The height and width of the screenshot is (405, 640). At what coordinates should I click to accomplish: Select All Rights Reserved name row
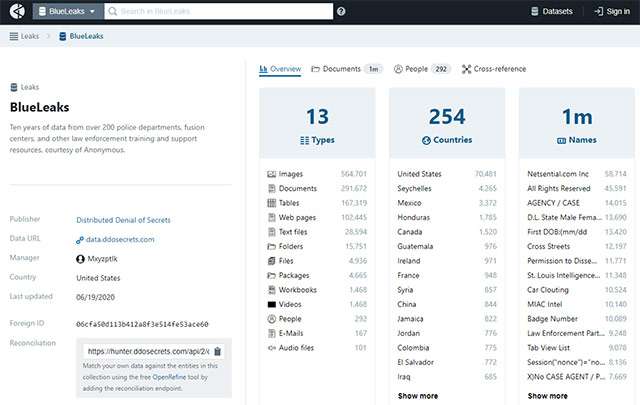(x=577, y=189)
